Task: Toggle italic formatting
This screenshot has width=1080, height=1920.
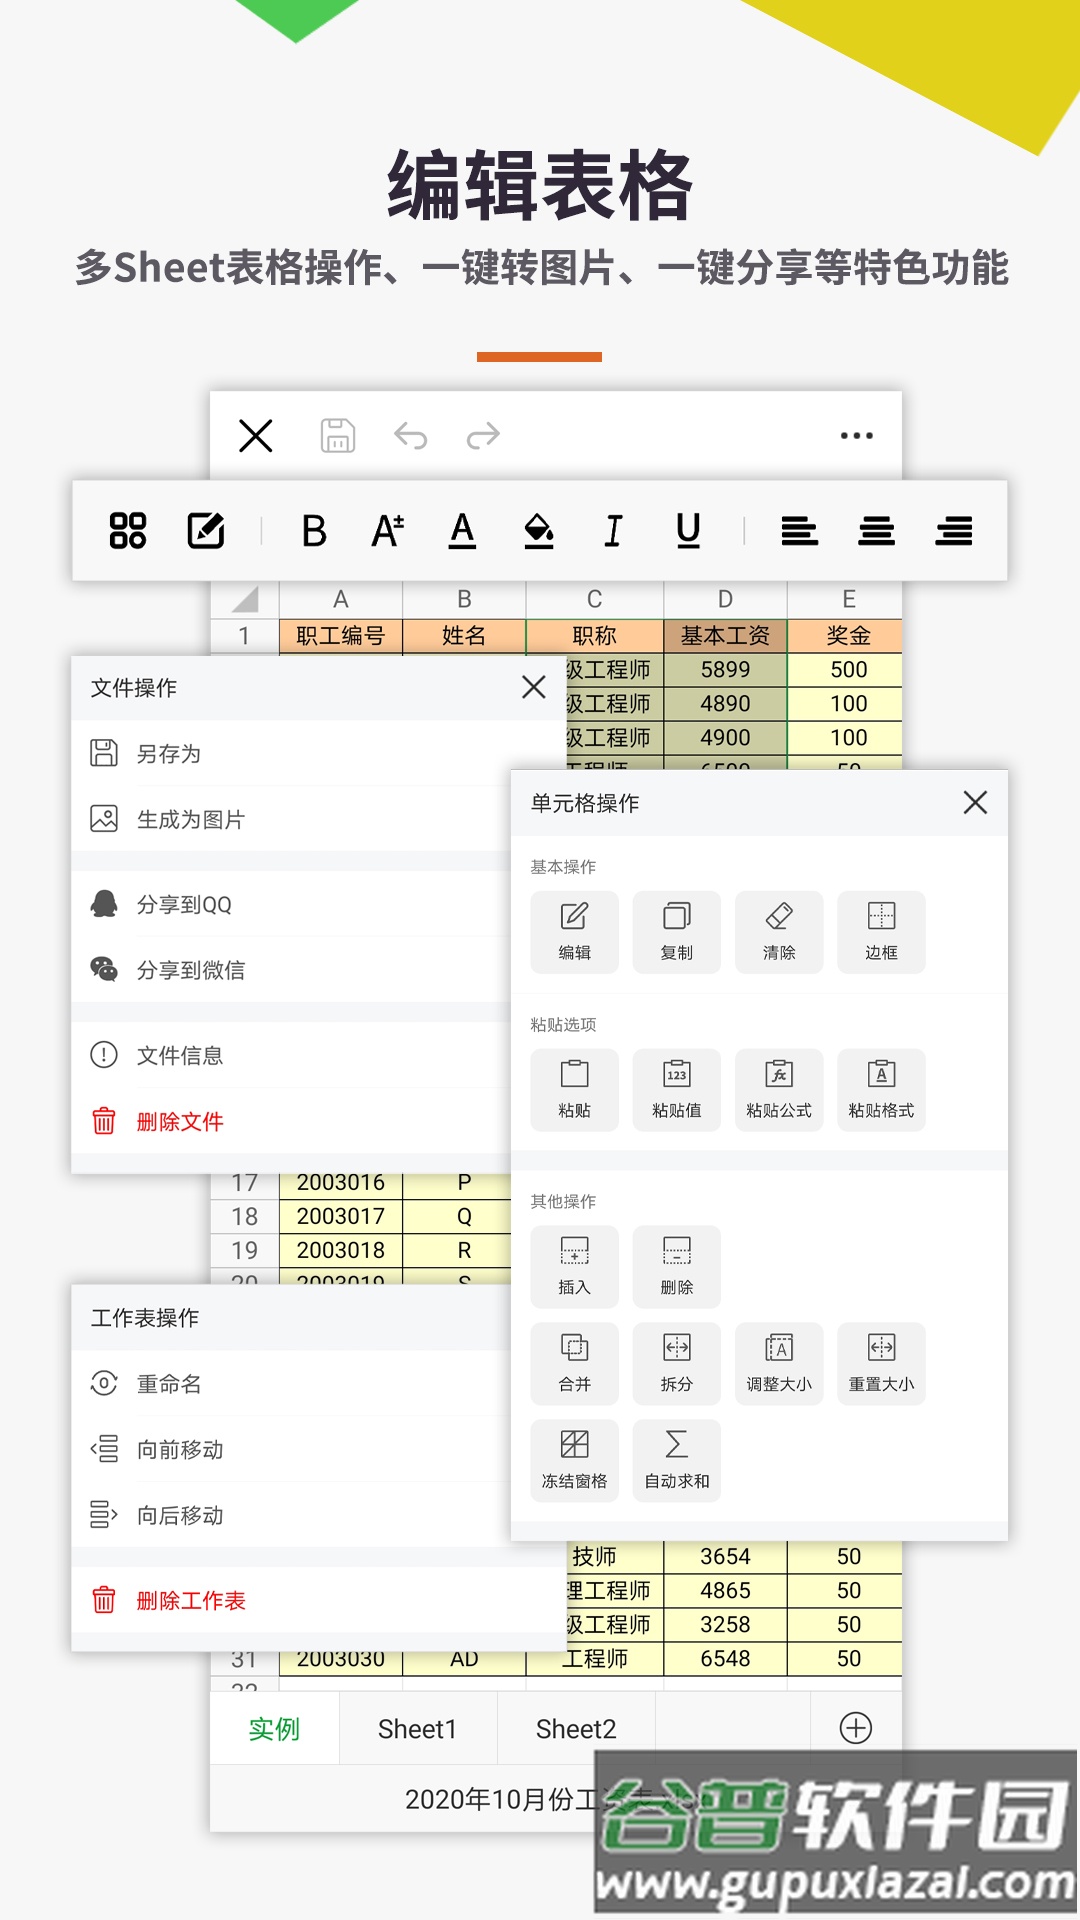Action: pyautogui.click(x=613, y=531)
